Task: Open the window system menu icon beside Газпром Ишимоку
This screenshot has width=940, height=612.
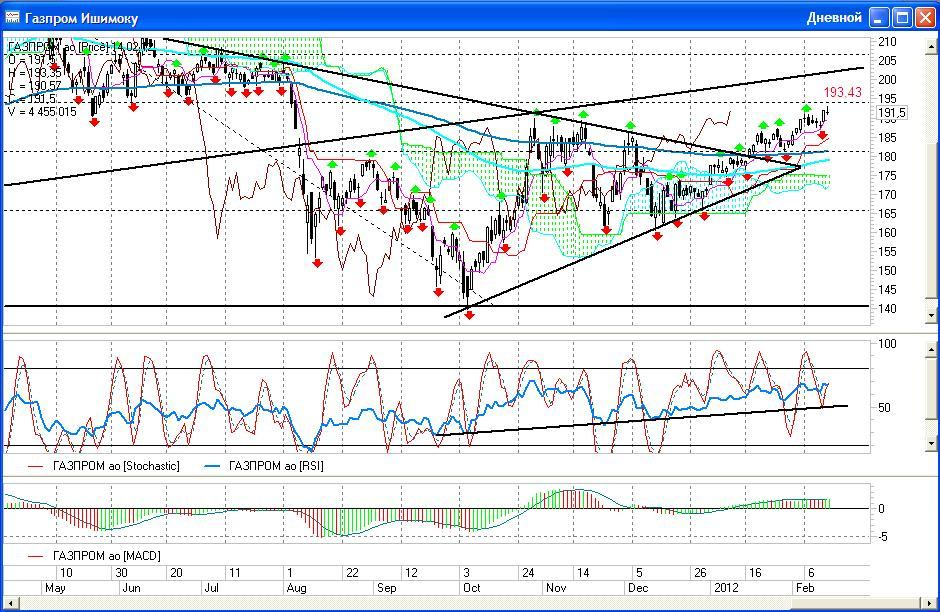Action: [x=12, y=17]
